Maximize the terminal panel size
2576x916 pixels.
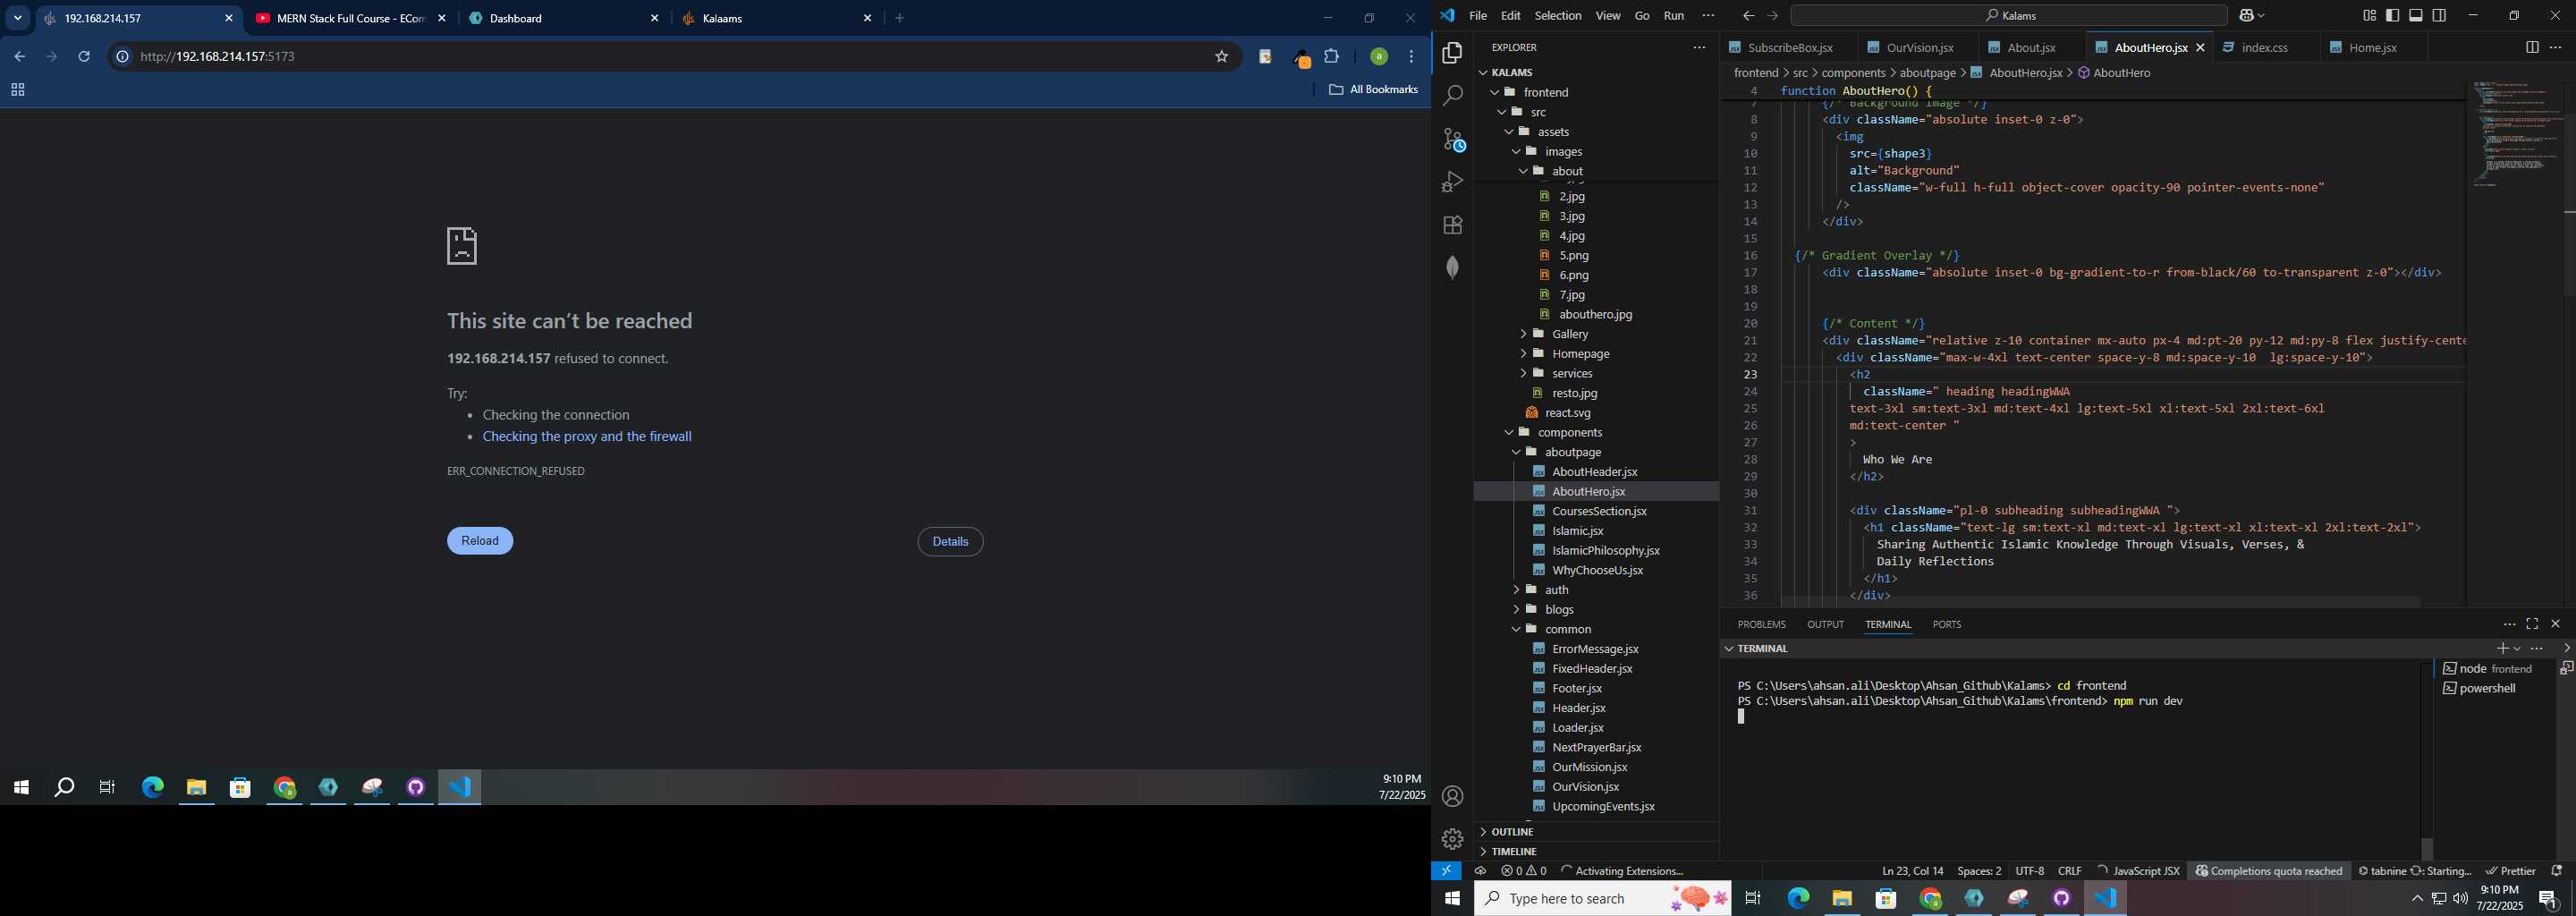click(x=2532, y=624)
